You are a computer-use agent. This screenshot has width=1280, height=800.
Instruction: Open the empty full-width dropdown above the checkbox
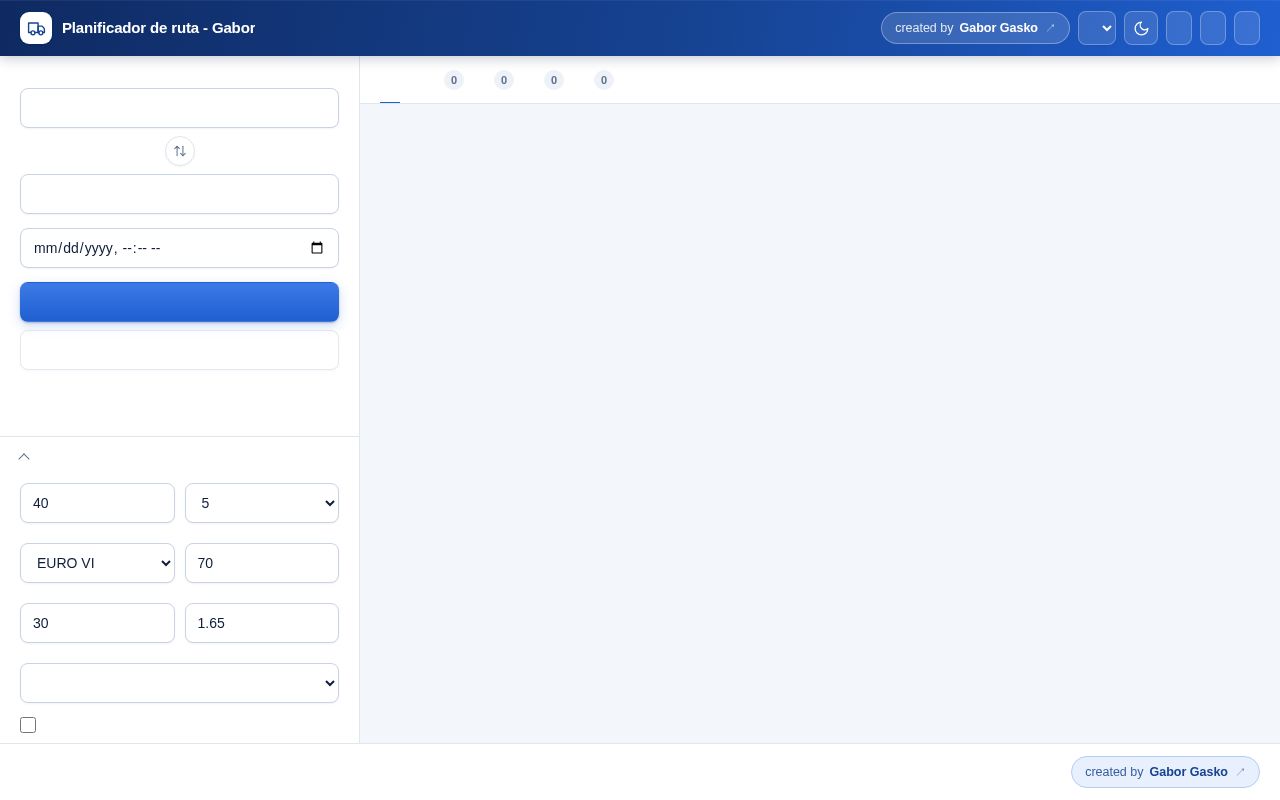(x=179, y=683)
